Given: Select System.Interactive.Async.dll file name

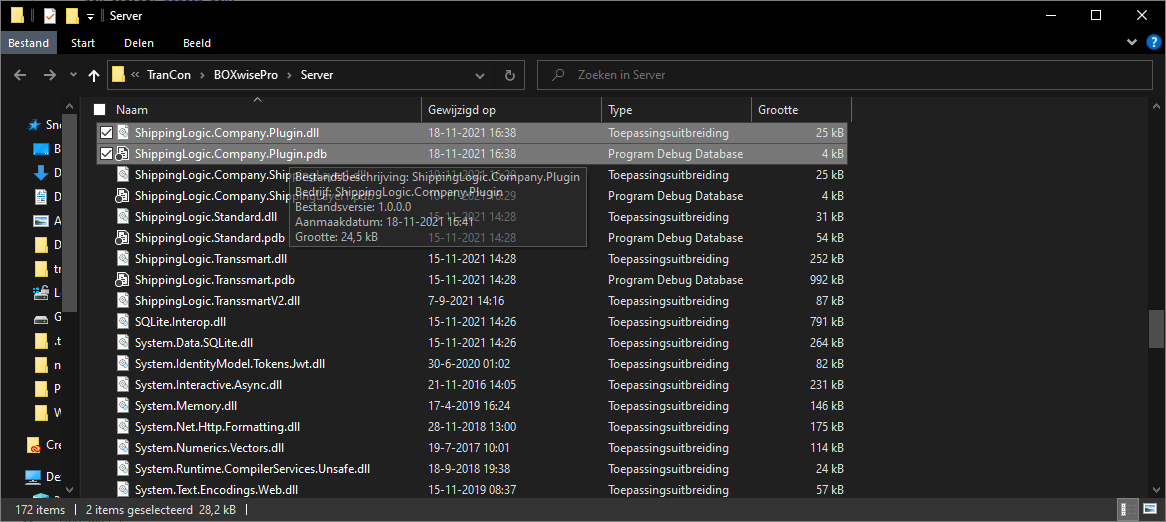Looking at the screenshot, I should 208,385.
